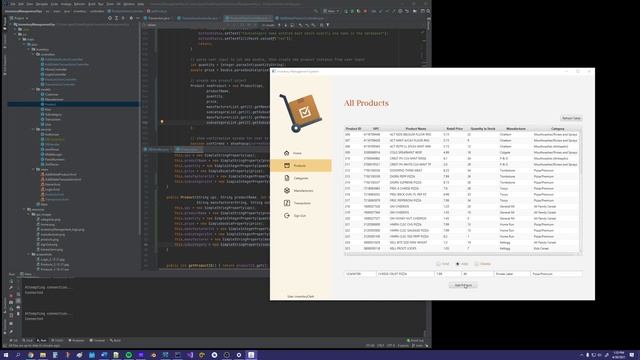Open the manufacturer combo box showing Private Label
The height and width of the screenshot is (360, 640).
tap(512, 274)
